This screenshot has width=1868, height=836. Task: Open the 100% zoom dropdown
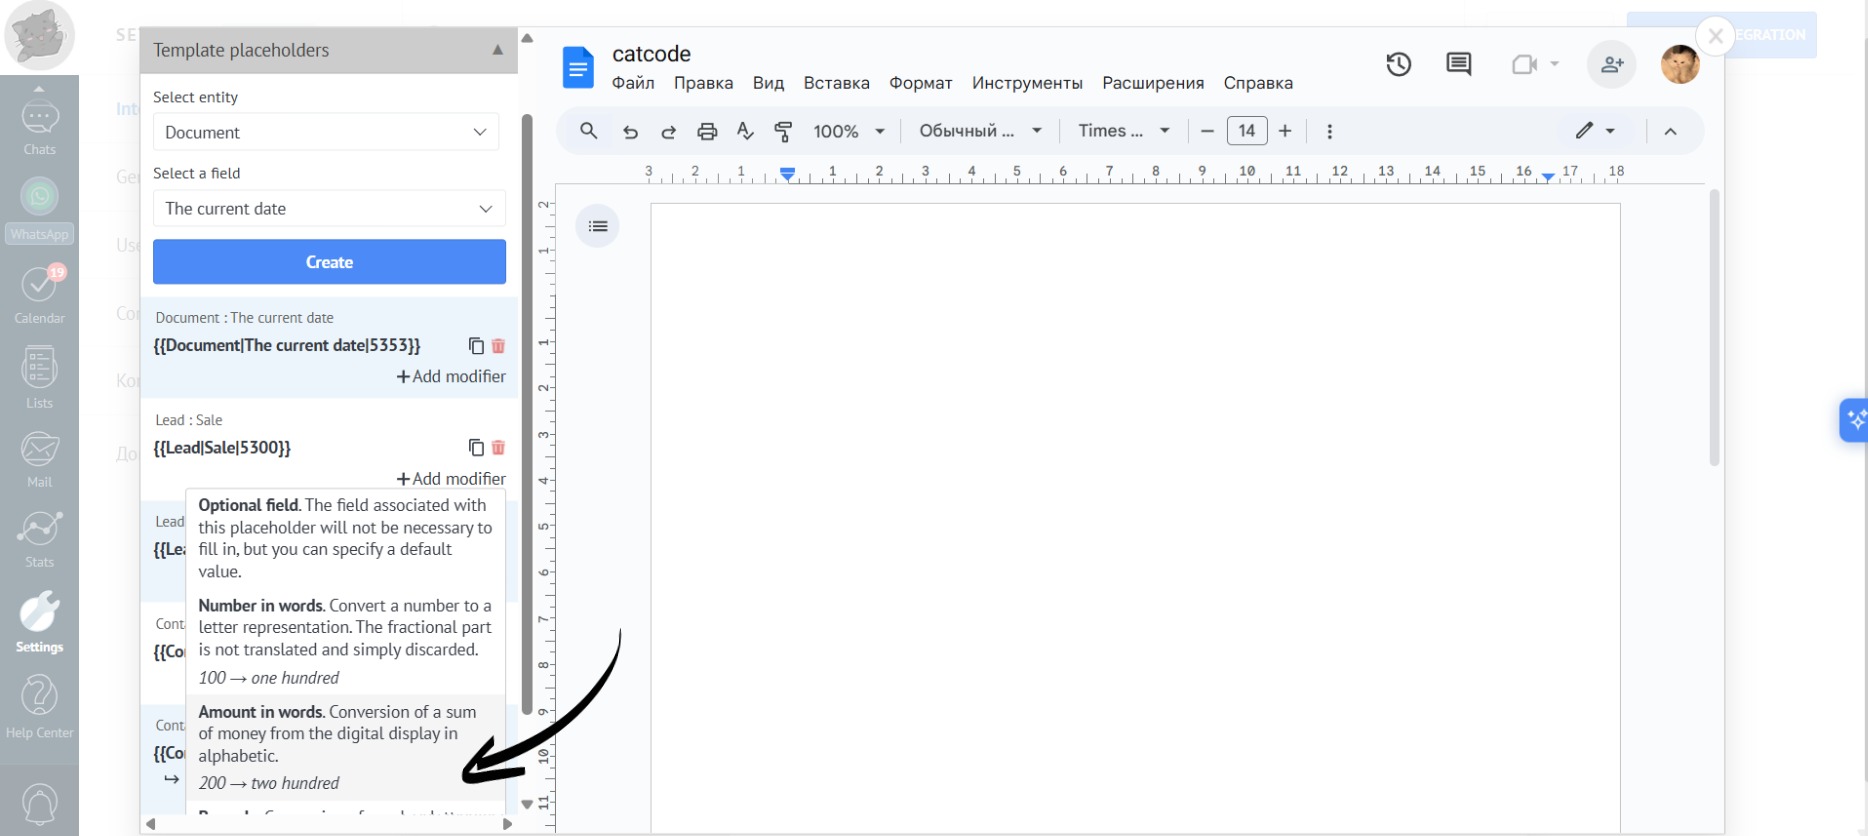click(848, 131)
